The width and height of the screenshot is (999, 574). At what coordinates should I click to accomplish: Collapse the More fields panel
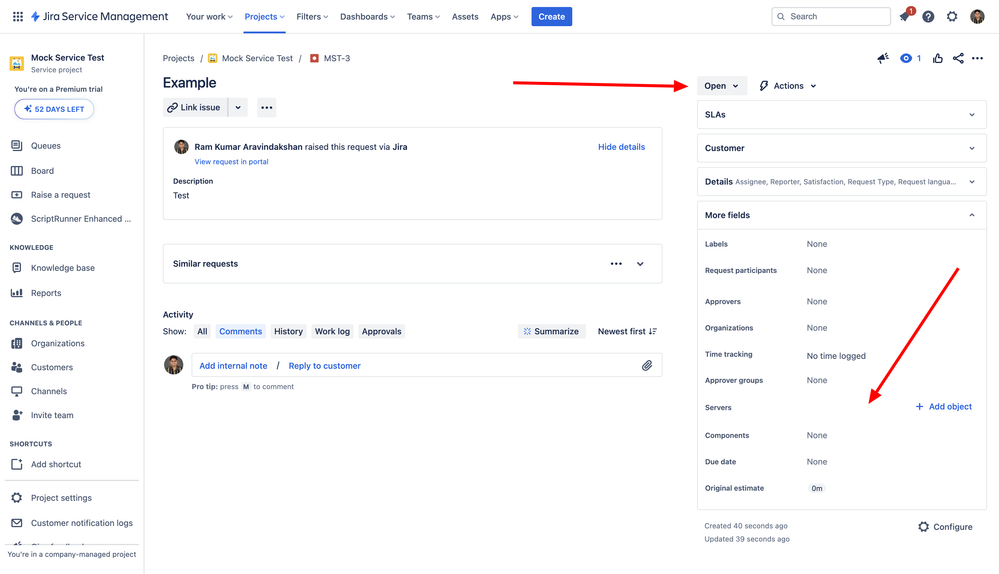point(842,215)
